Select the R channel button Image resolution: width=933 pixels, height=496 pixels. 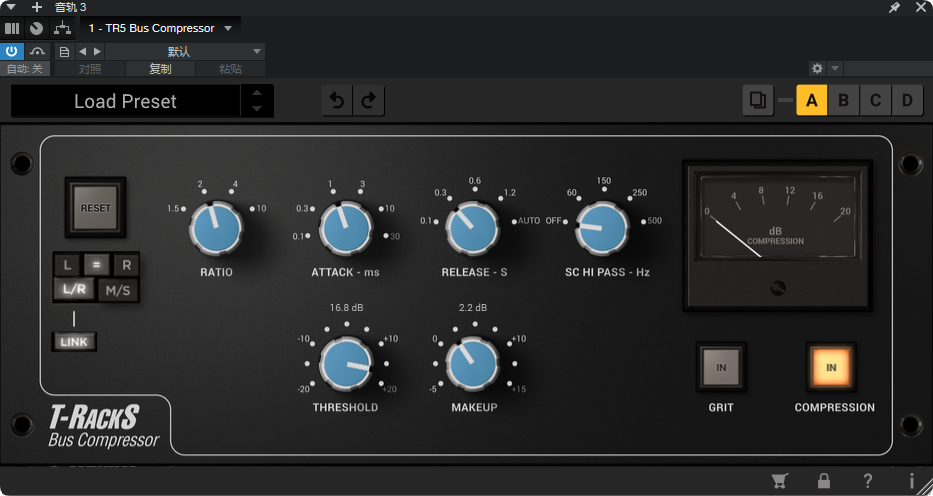126,265
